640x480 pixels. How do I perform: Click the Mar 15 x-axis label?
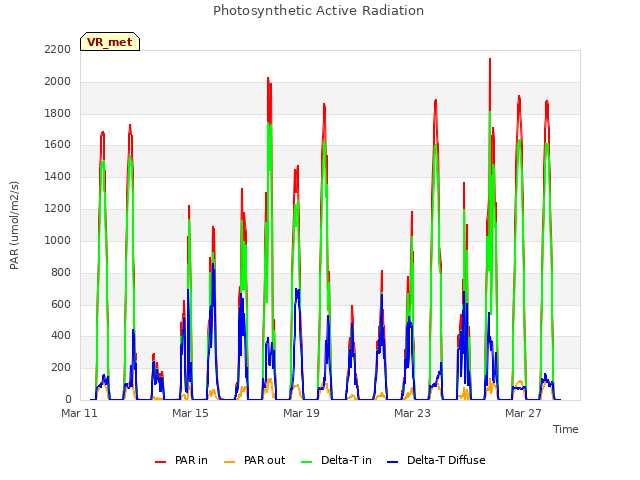[x=190, y=413]
